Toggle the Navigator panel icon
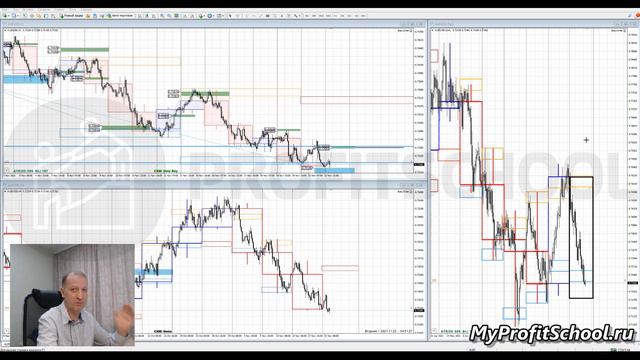 pos(39,16)
